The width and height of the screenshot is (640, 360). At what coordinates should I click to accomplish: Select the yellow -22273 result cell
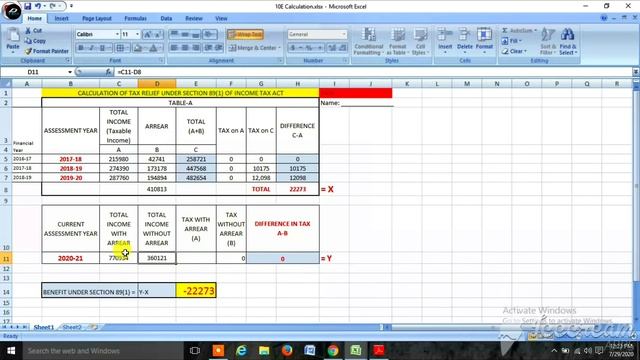[x=196, y=290]
